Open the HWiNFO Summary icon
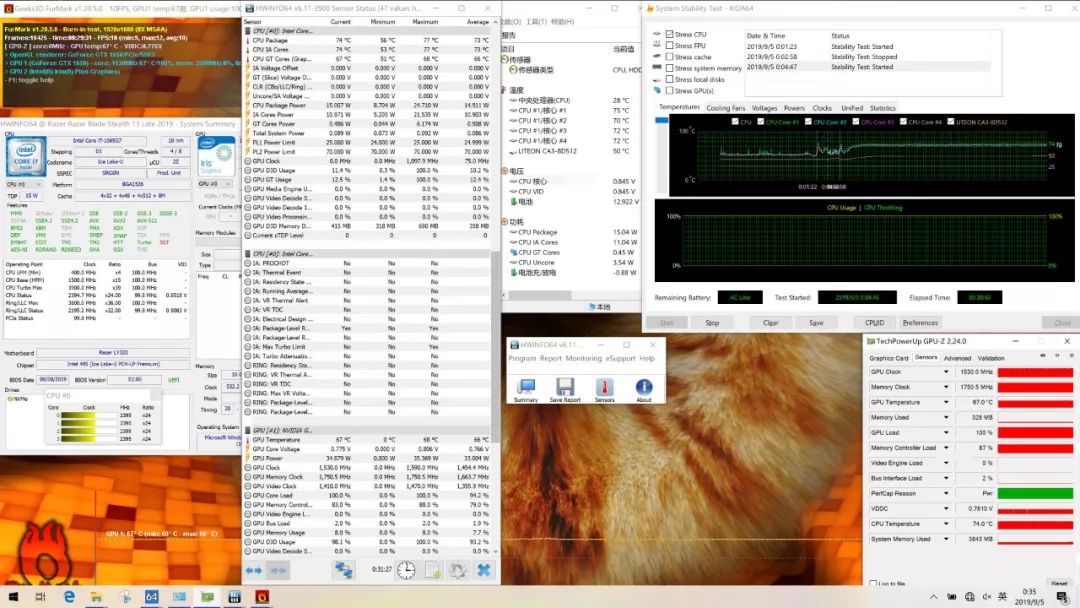 pos(526,387)
